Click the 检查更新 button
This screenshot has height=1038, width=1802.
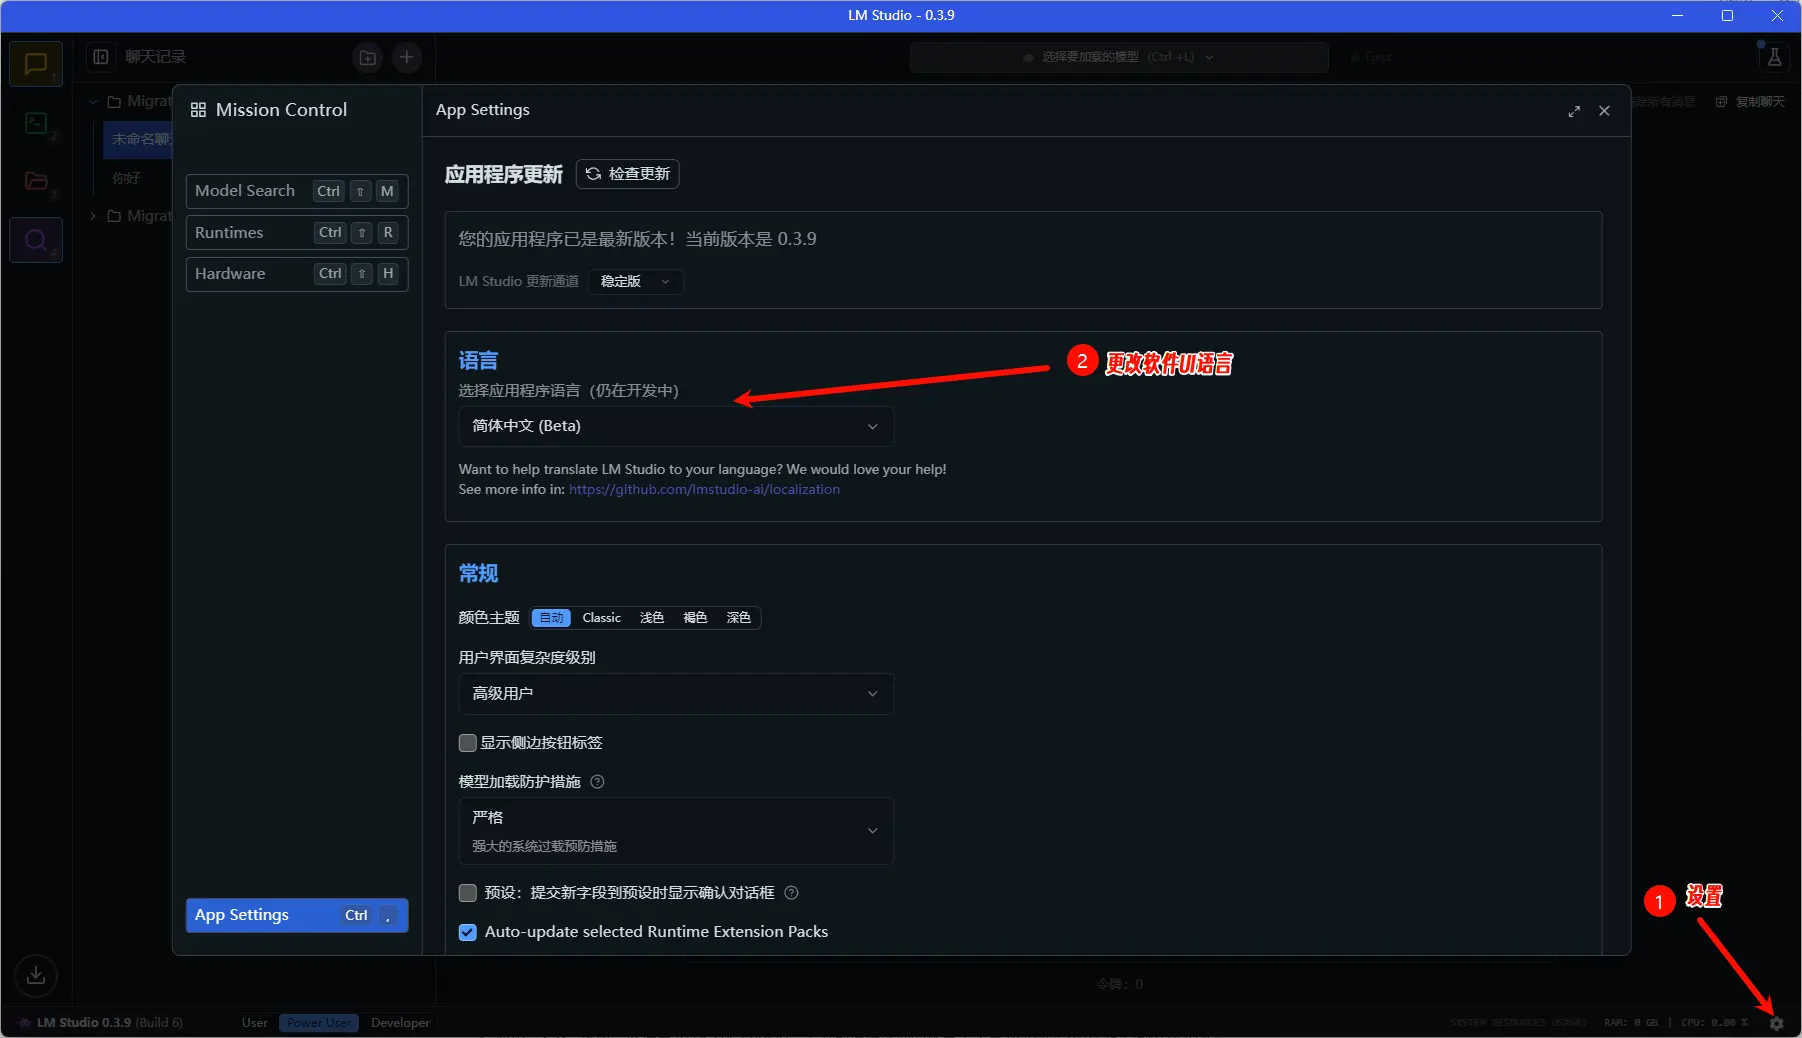click(x=628, y=174)
